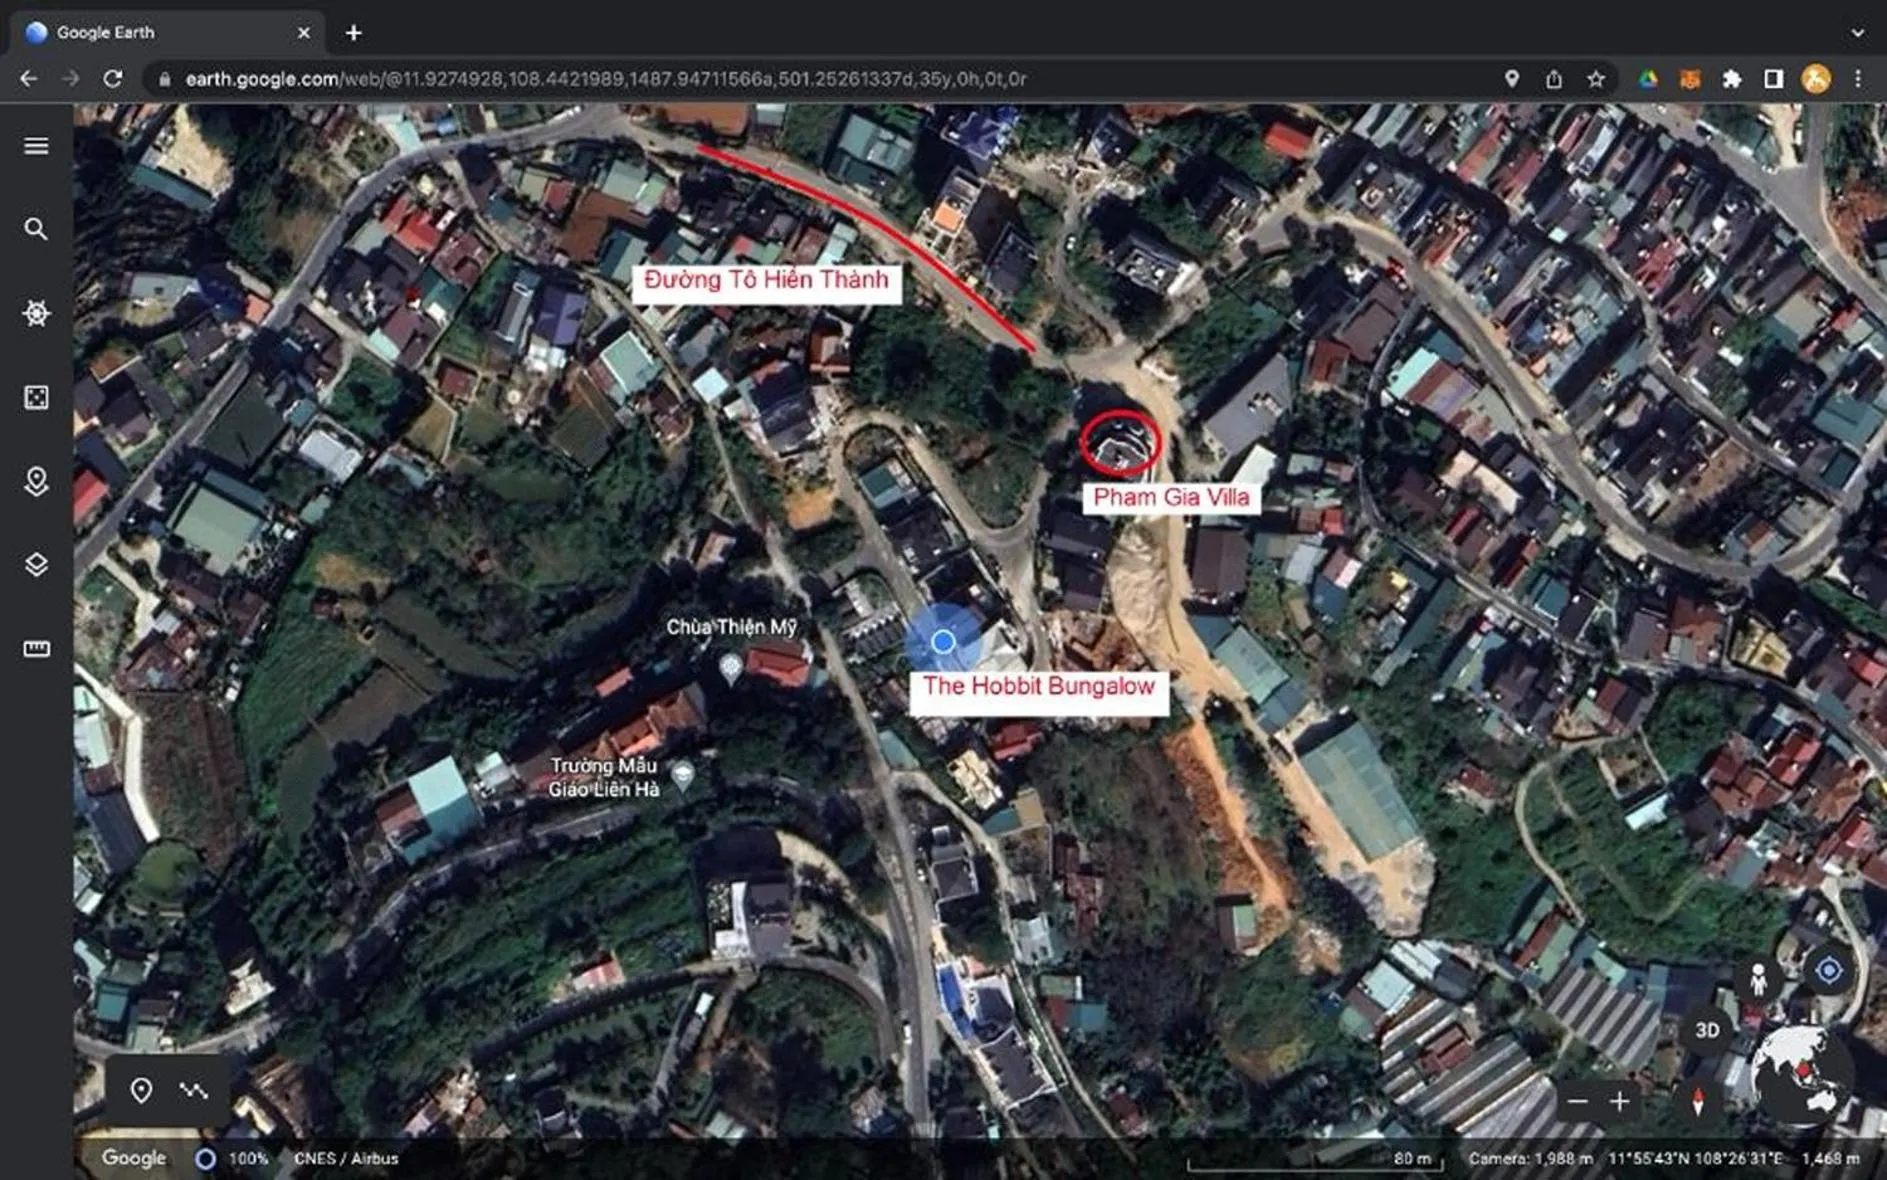Toggle the 3D view button
This screenshot has width=1887, height=1180.
click(x=1707, y=1030)
